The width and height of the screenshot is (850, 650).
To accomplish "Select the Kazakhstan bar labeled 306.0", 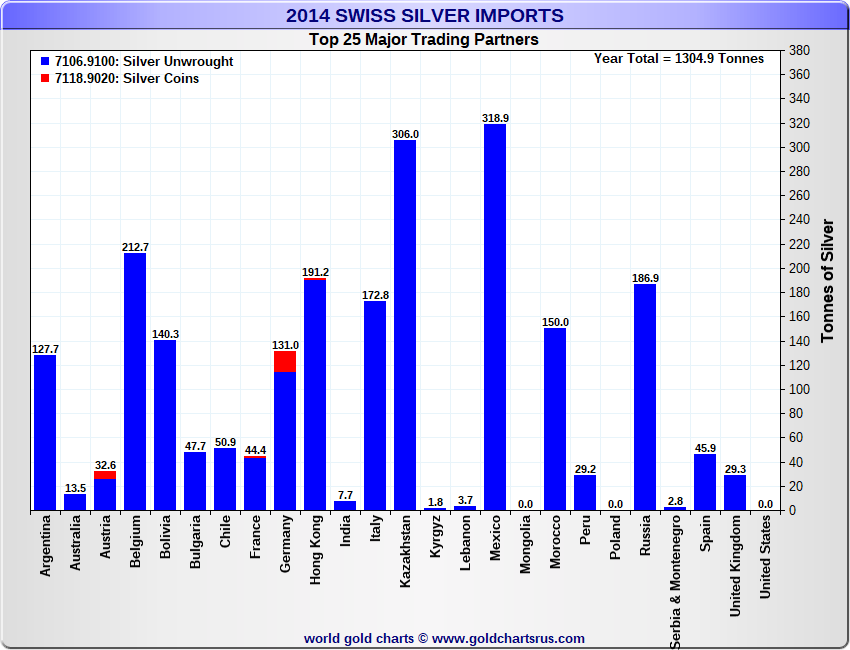I will click(x=405, y=325).
